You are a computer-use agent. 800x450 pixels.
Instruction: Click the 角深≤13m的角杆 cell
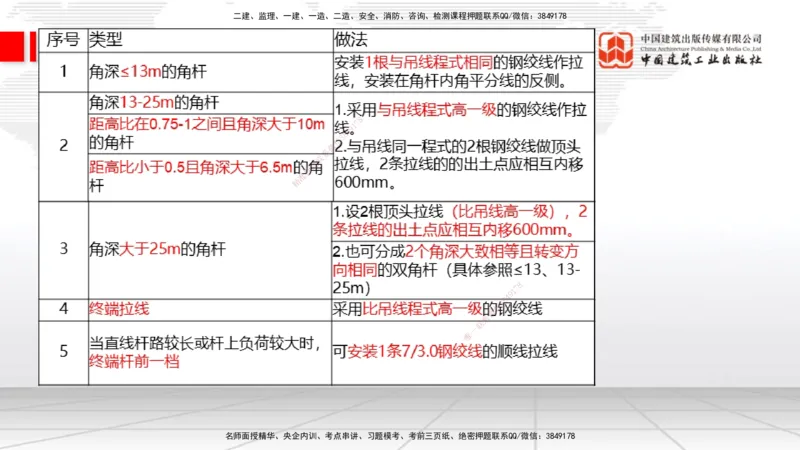click(210, 72)
